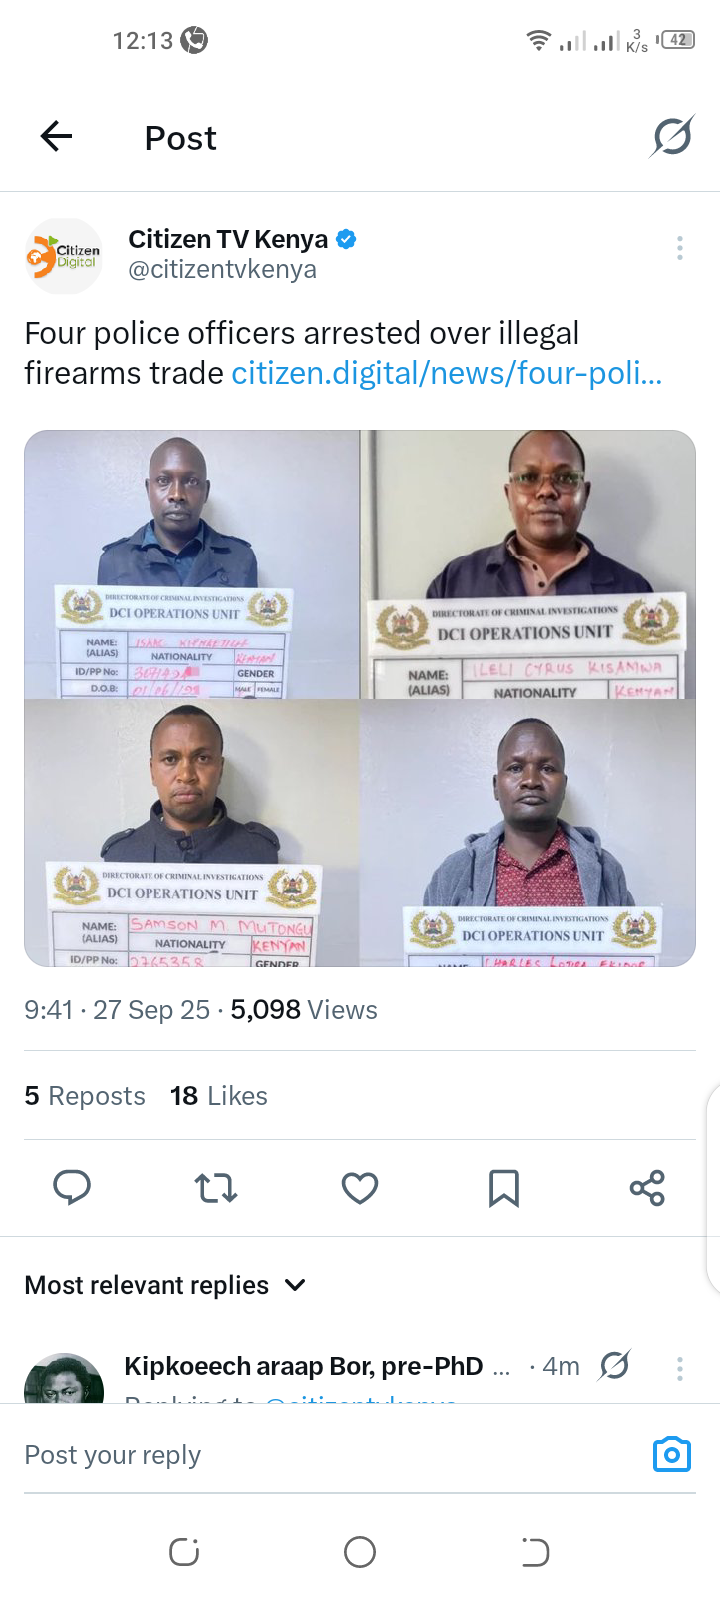Tap Grok icon on Kipkoeech's reply
720x1600 pixels.
[614, 1365]
